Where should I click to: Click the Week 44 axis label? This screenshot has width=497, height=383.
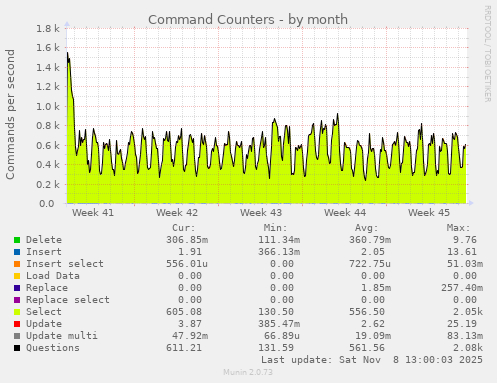(x=345, y=212)
